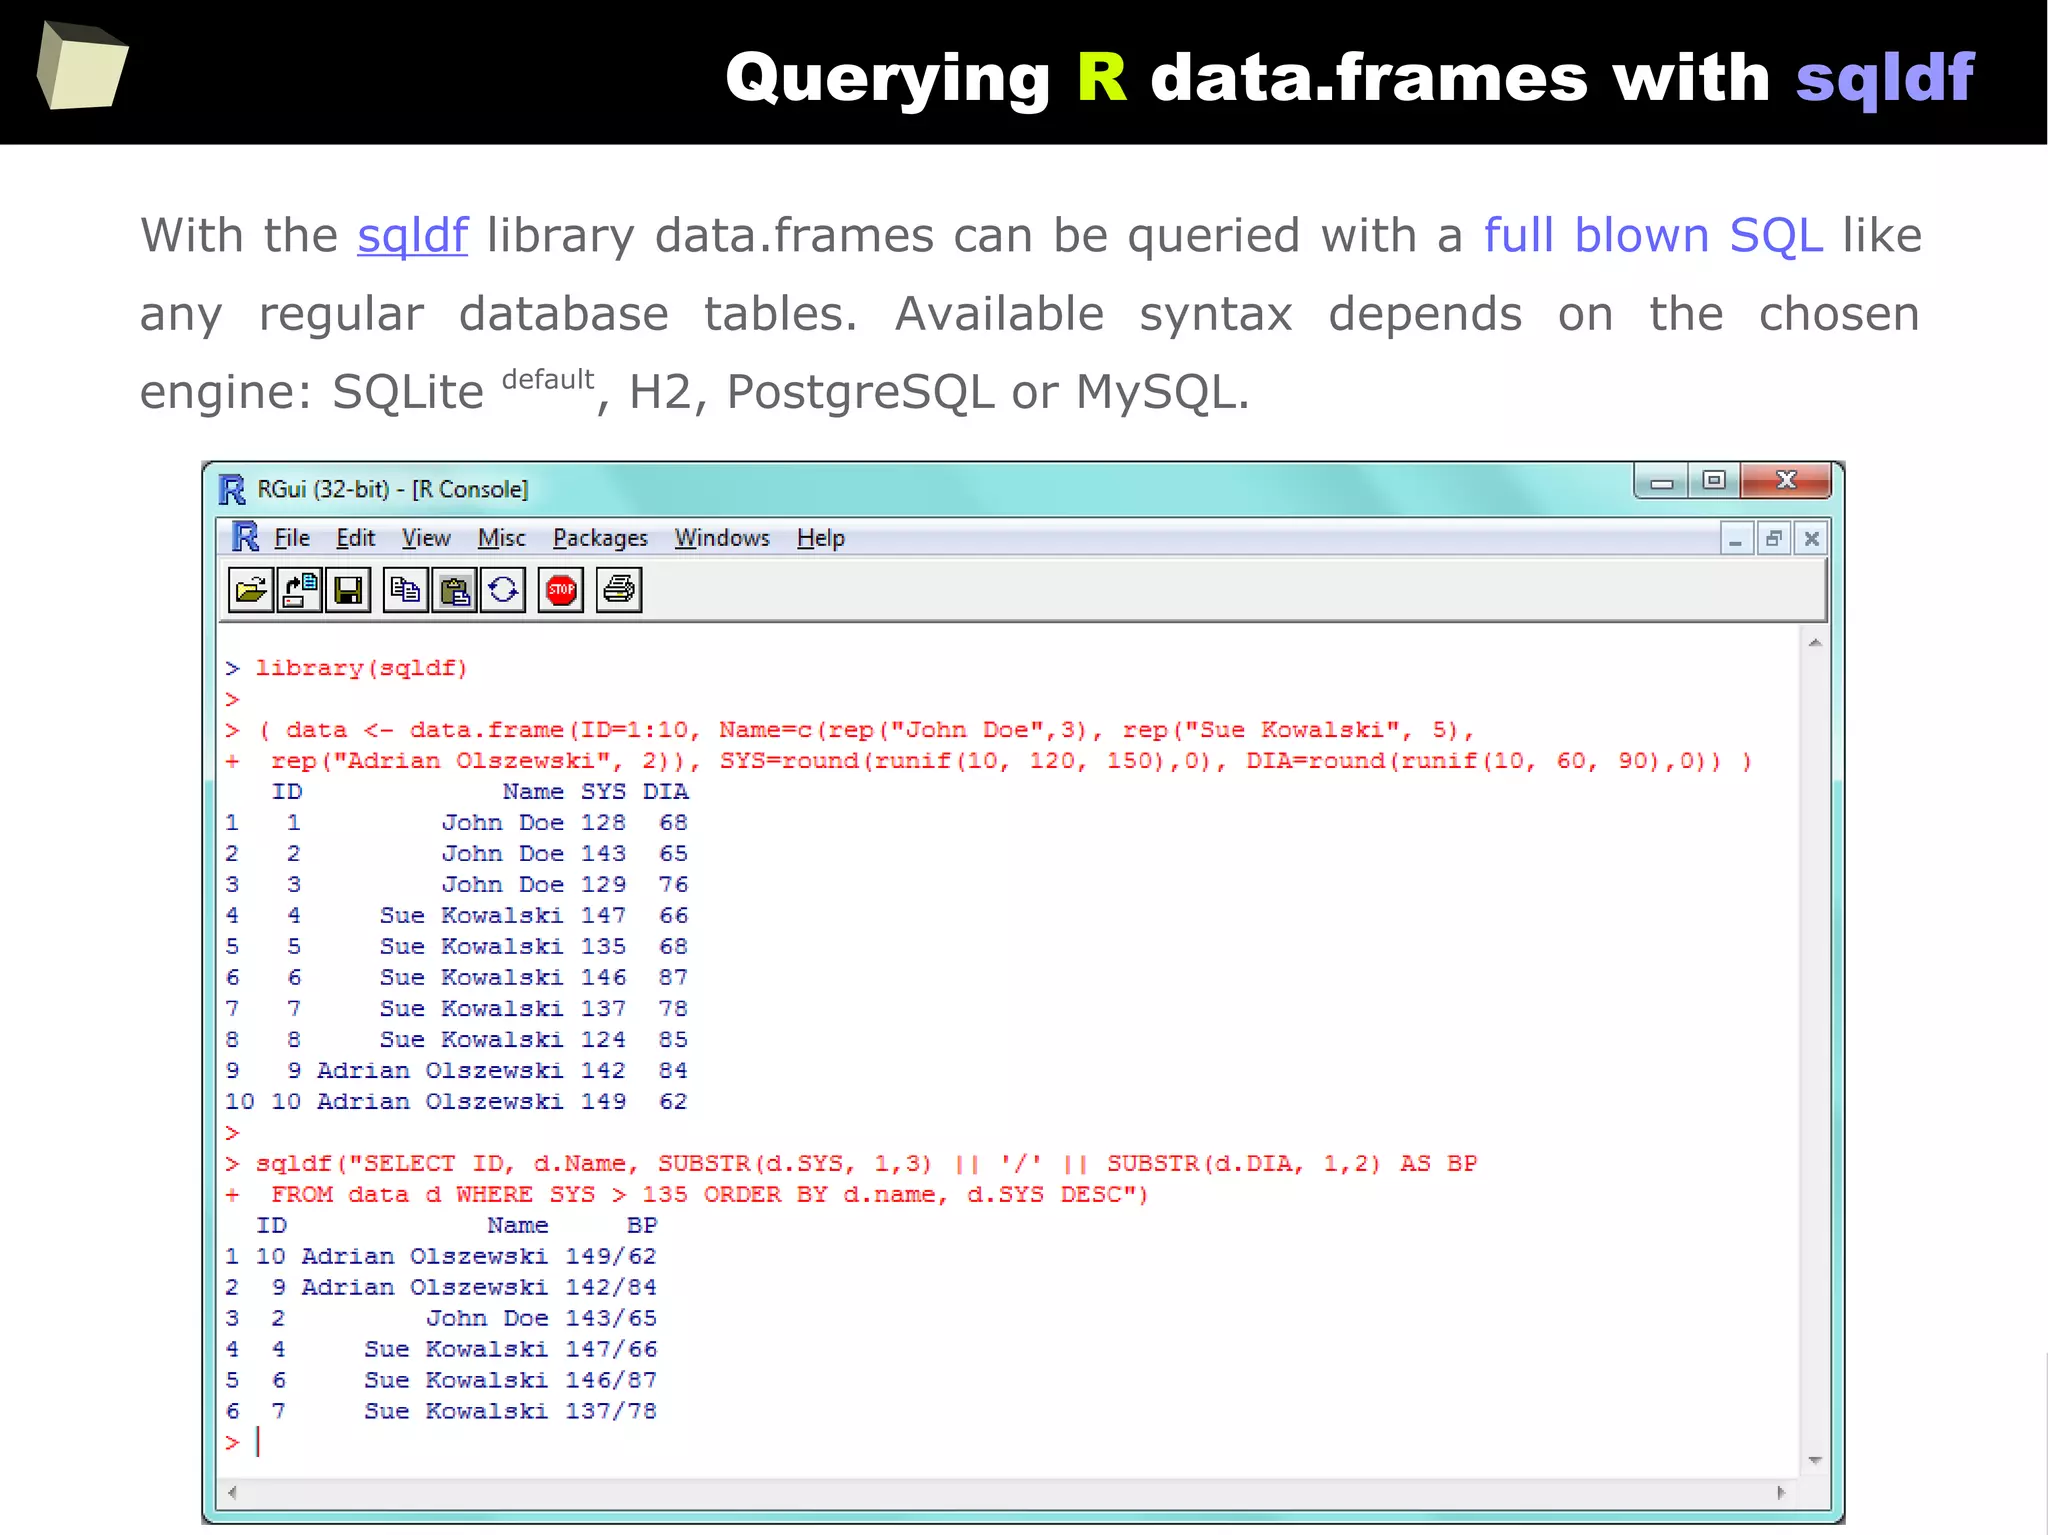Click the 'SYS' column header in data output
2048x1535 pixels.
[604, 792]
